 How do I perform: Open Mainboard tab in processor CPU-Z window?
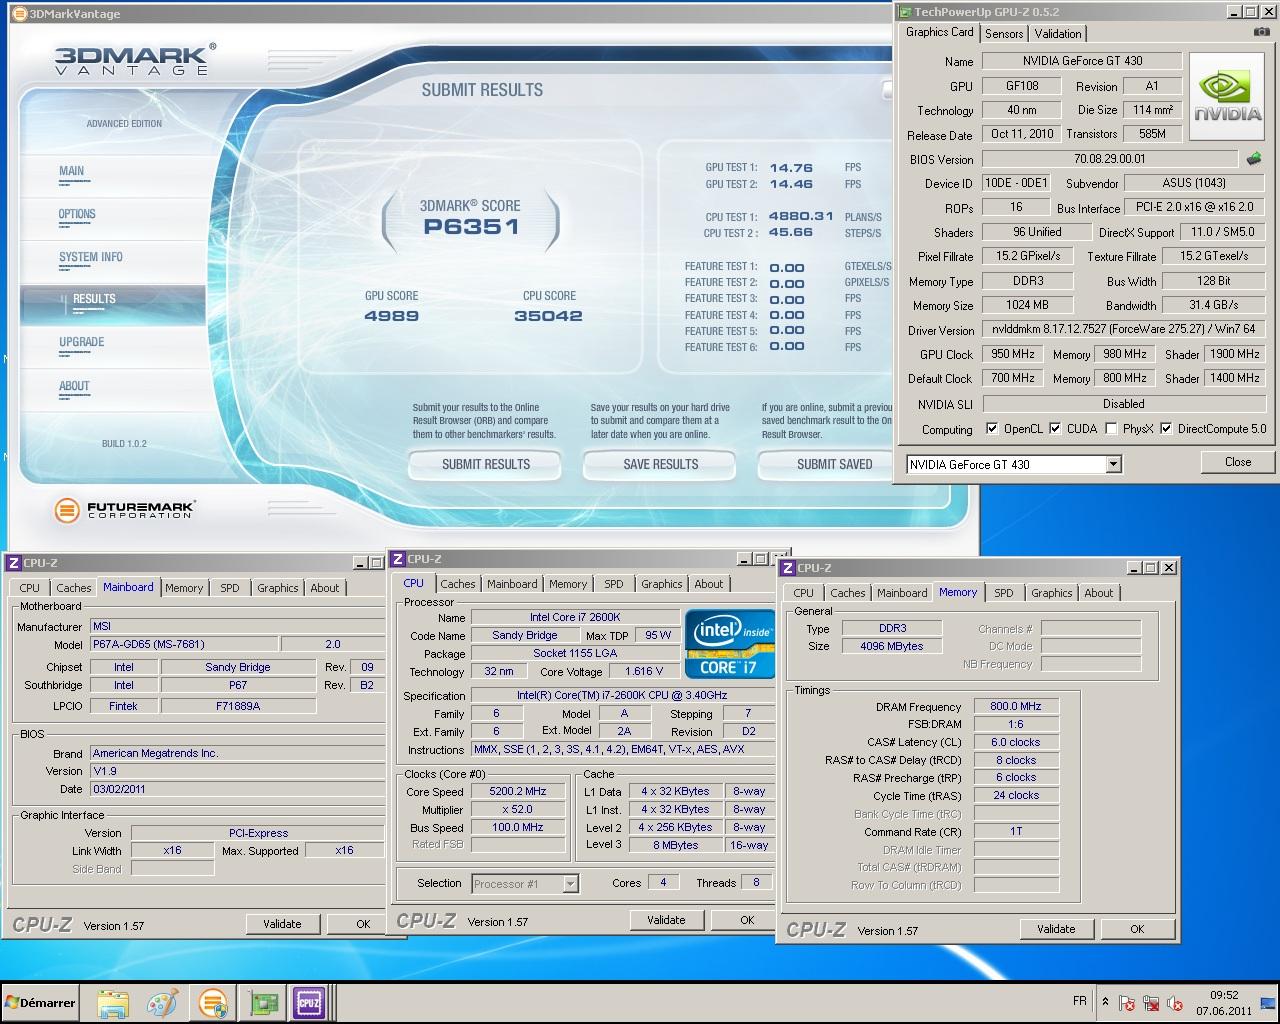[x=512, y=584]
